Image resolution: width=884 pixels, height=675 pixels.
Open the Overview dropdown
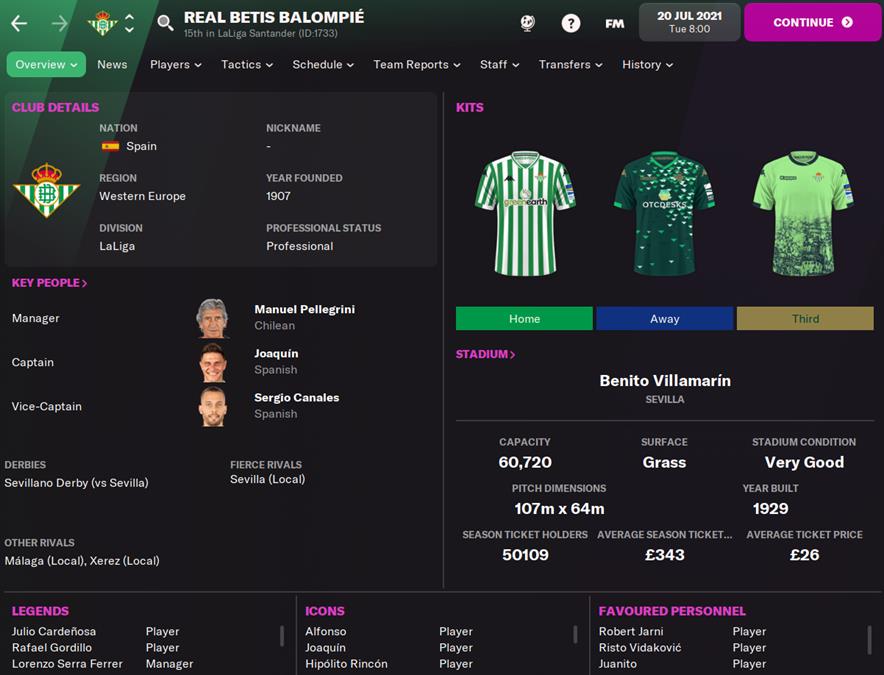tap(46, 64)
